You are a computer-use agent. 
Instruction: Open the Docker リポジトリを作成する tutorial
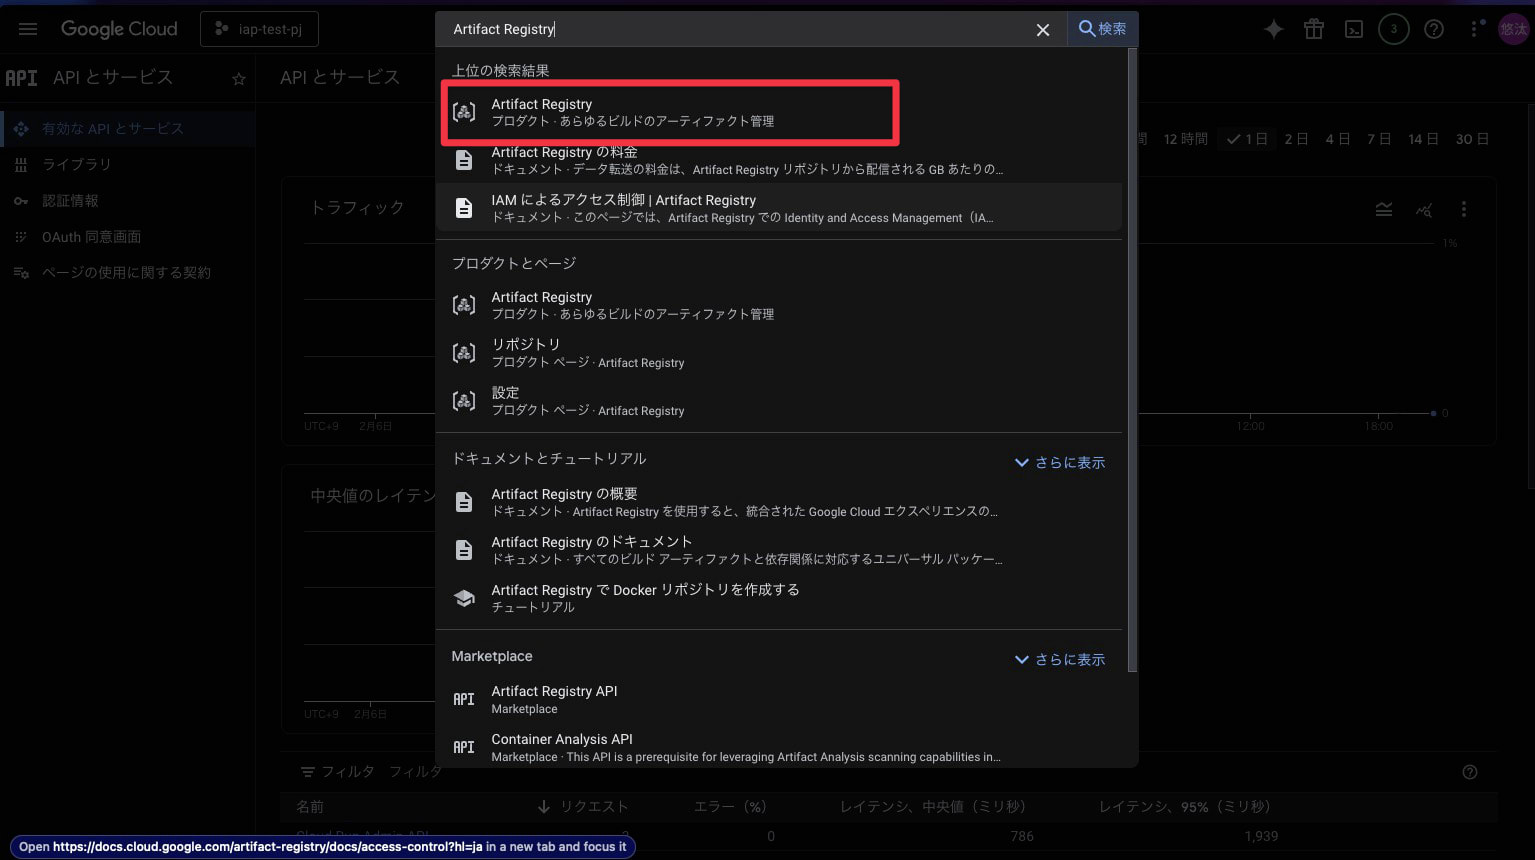[779, 598]
